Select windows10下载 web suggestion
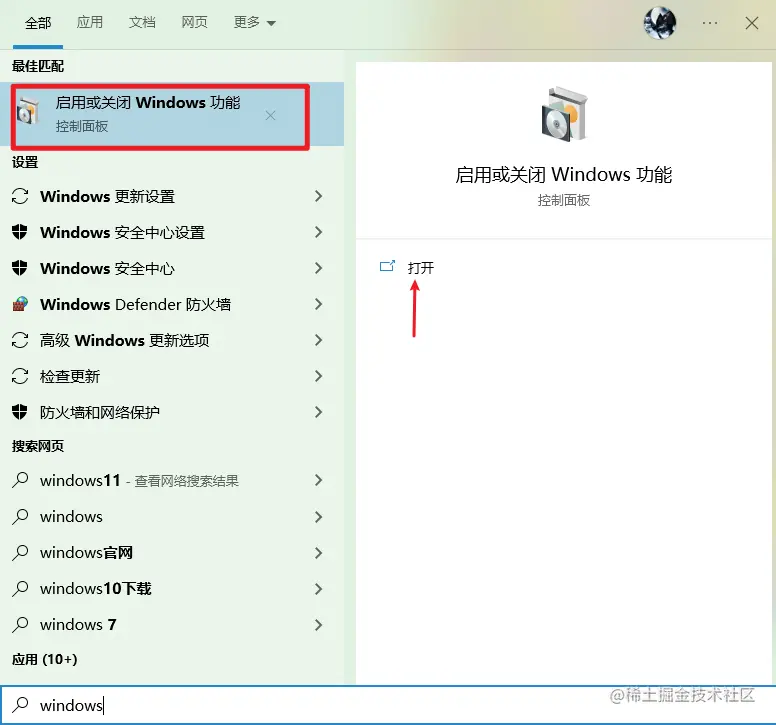Viewport: 776px width, 725px height. (x=172, y=589)
